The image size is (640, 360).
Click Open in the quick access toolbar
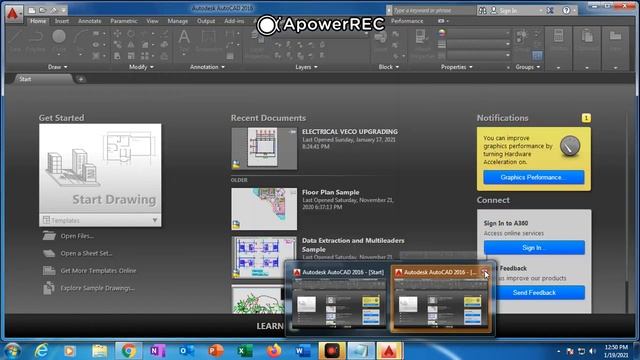[x=42, y=10]
